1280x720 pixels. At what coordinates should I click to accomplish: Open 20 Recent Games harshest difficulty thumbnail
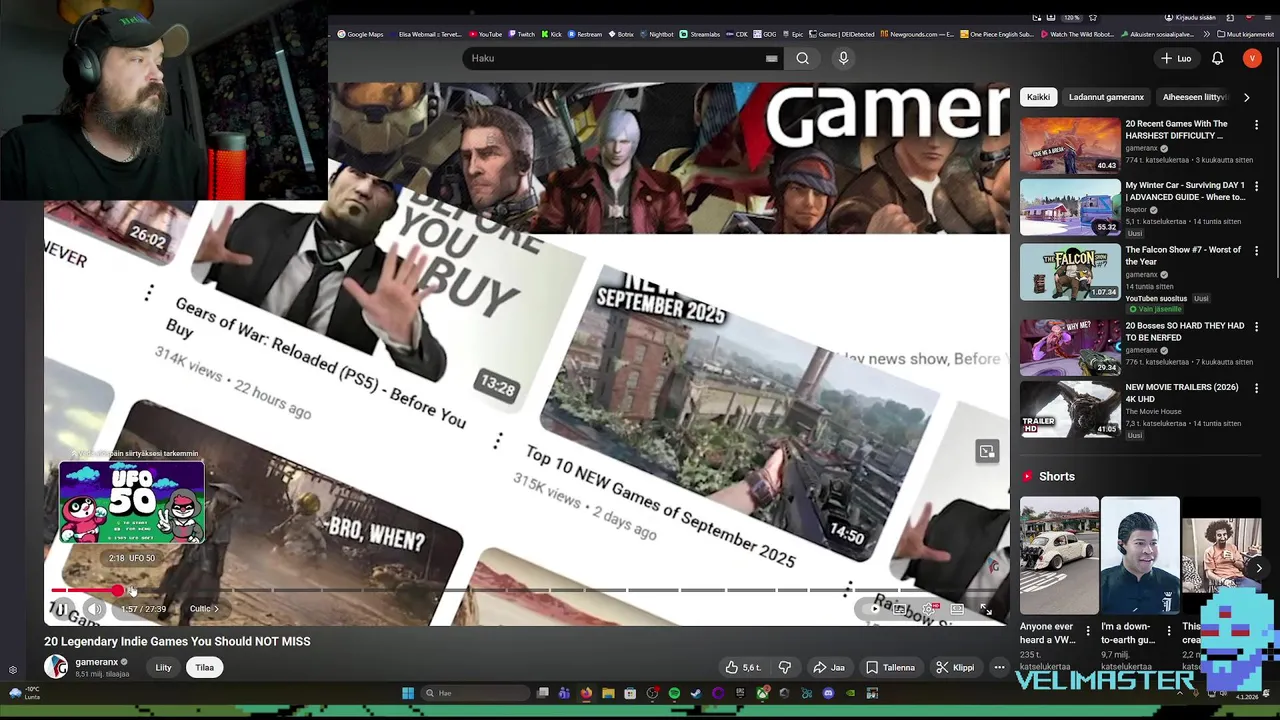[1070, 146]
